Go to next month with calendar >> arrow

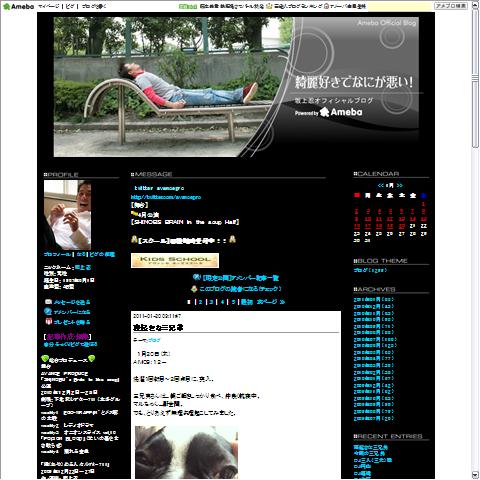[400, 185]
